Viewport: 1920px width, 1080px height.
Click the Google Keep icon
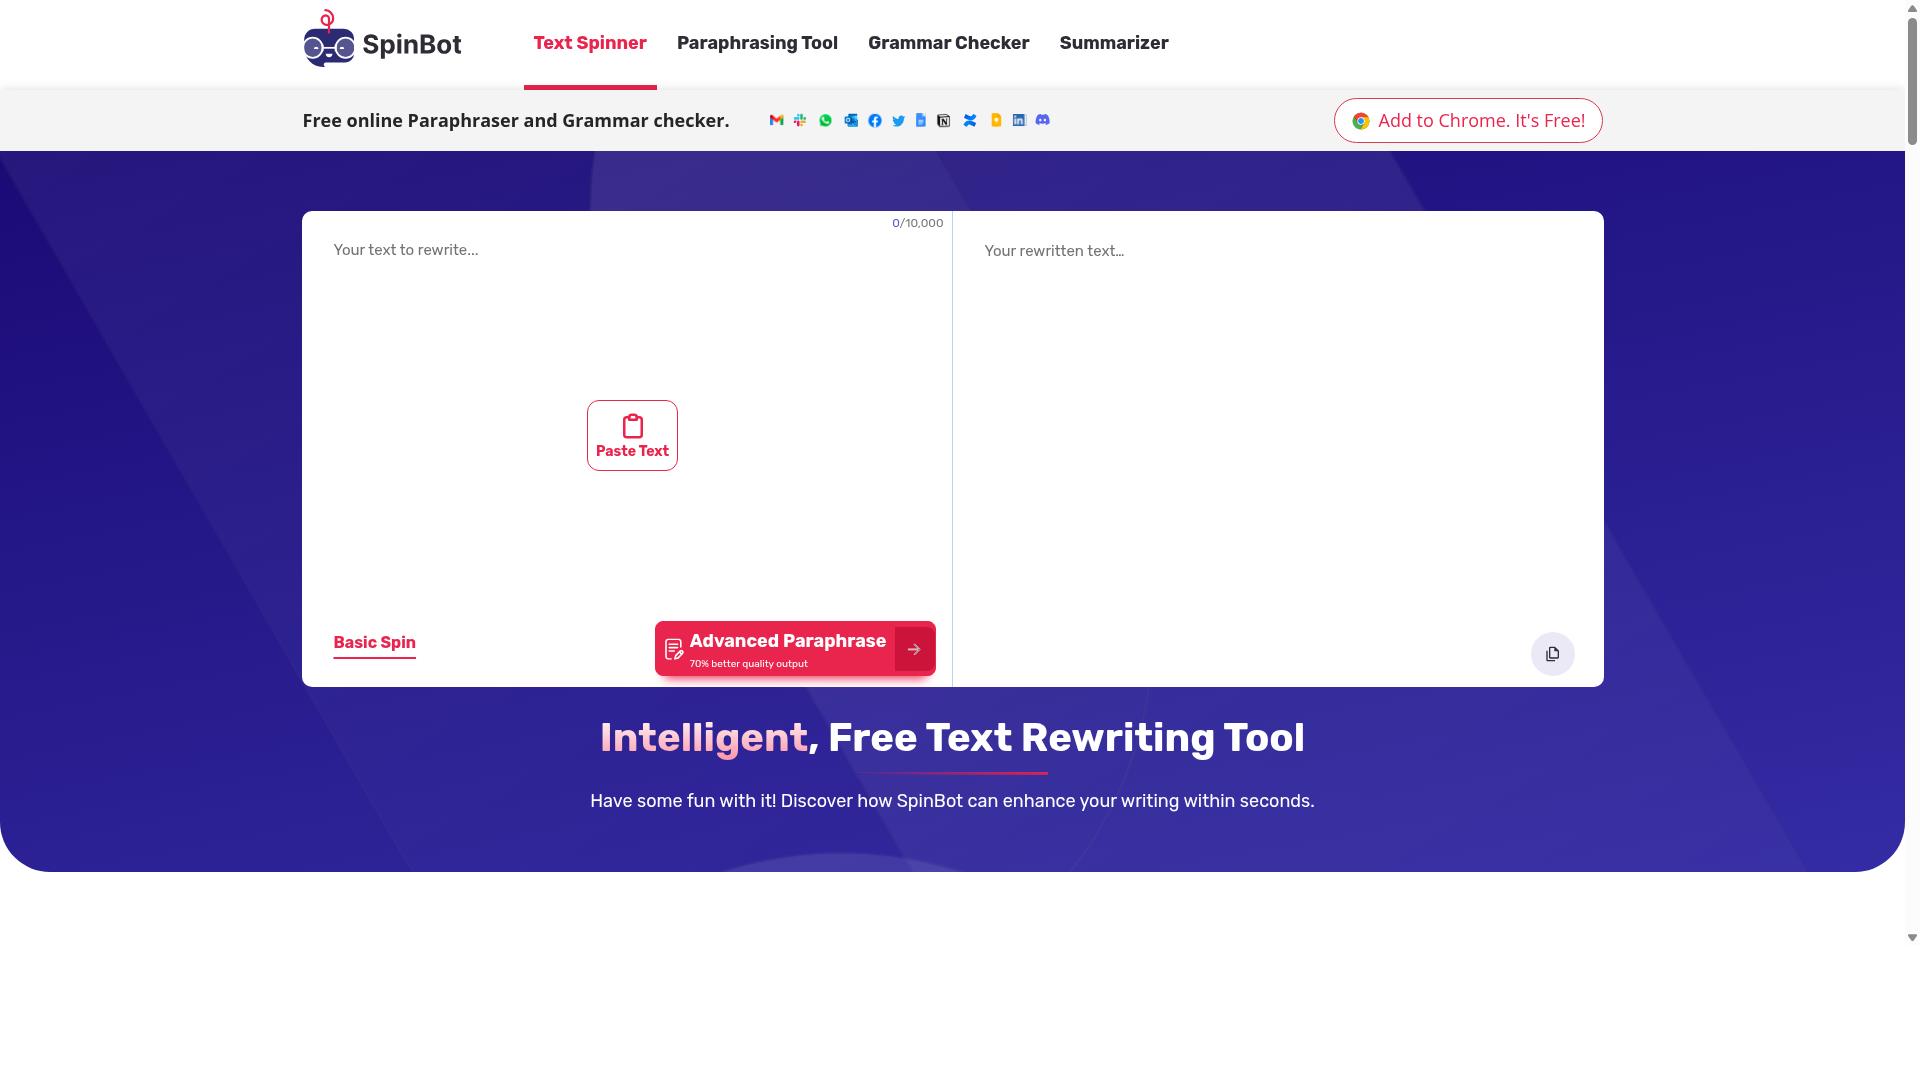point(996,120)
